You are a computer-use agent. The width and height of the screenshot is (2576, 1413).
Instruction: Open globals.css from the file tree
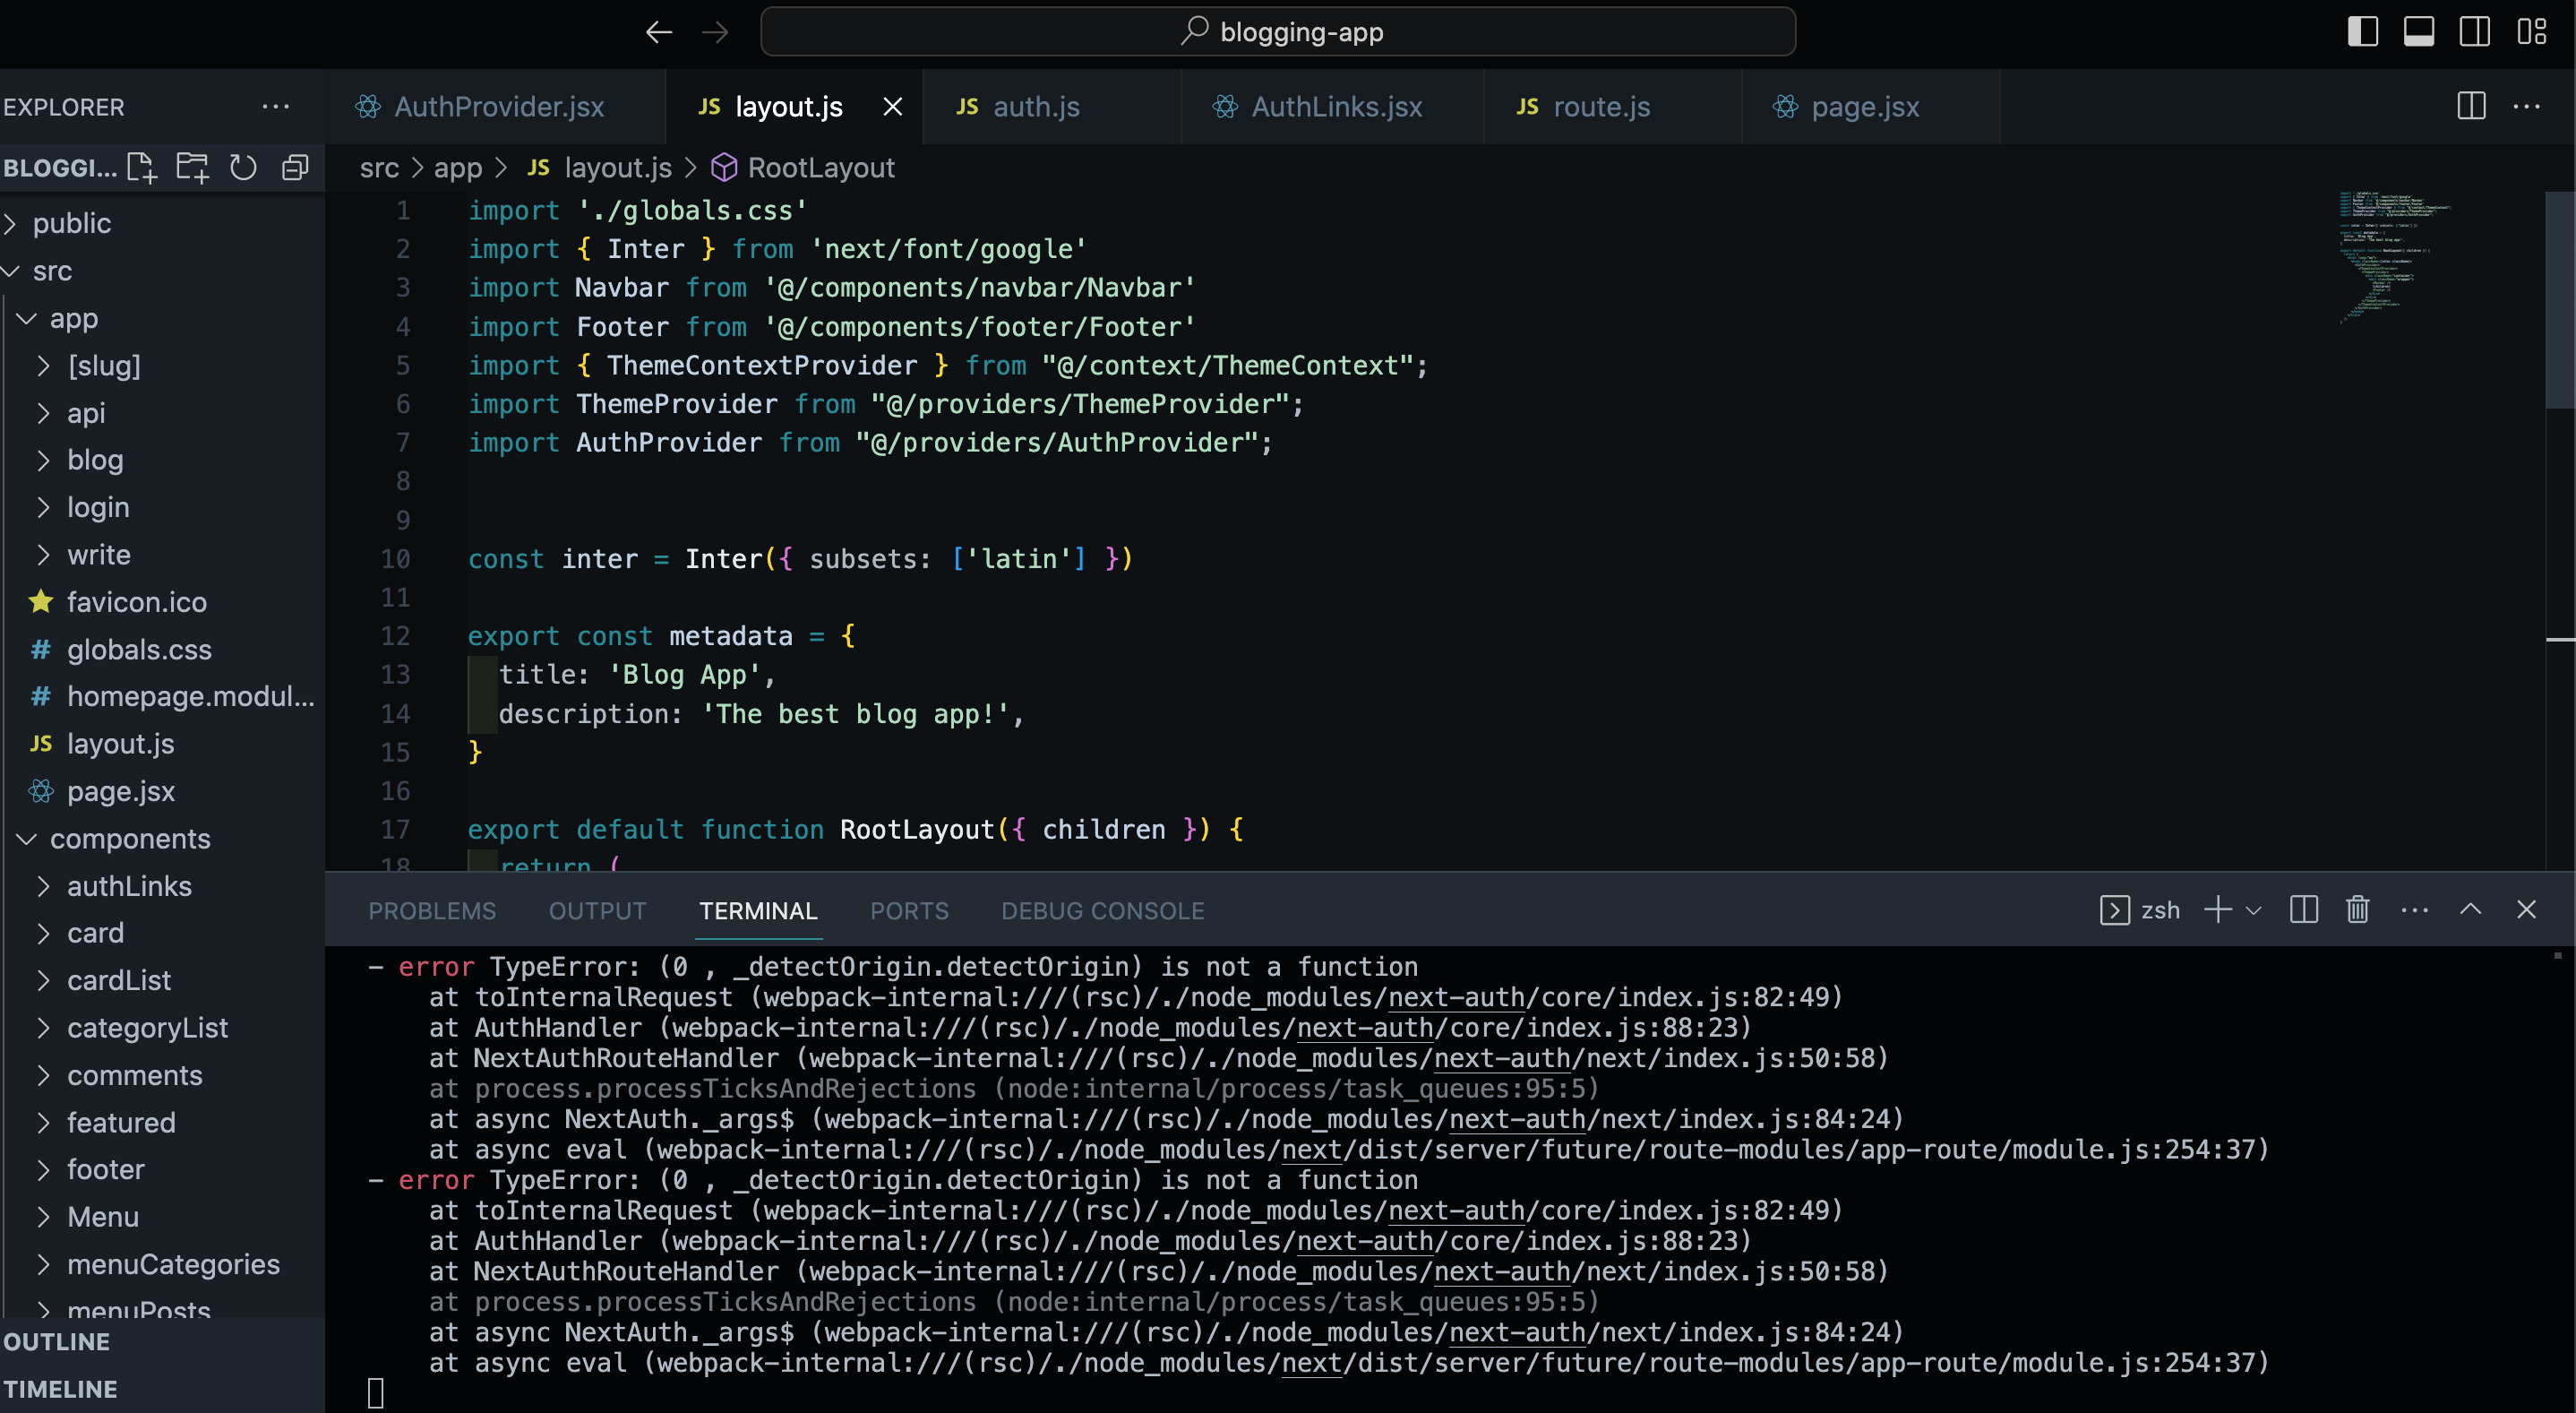[x=139, y=650]
